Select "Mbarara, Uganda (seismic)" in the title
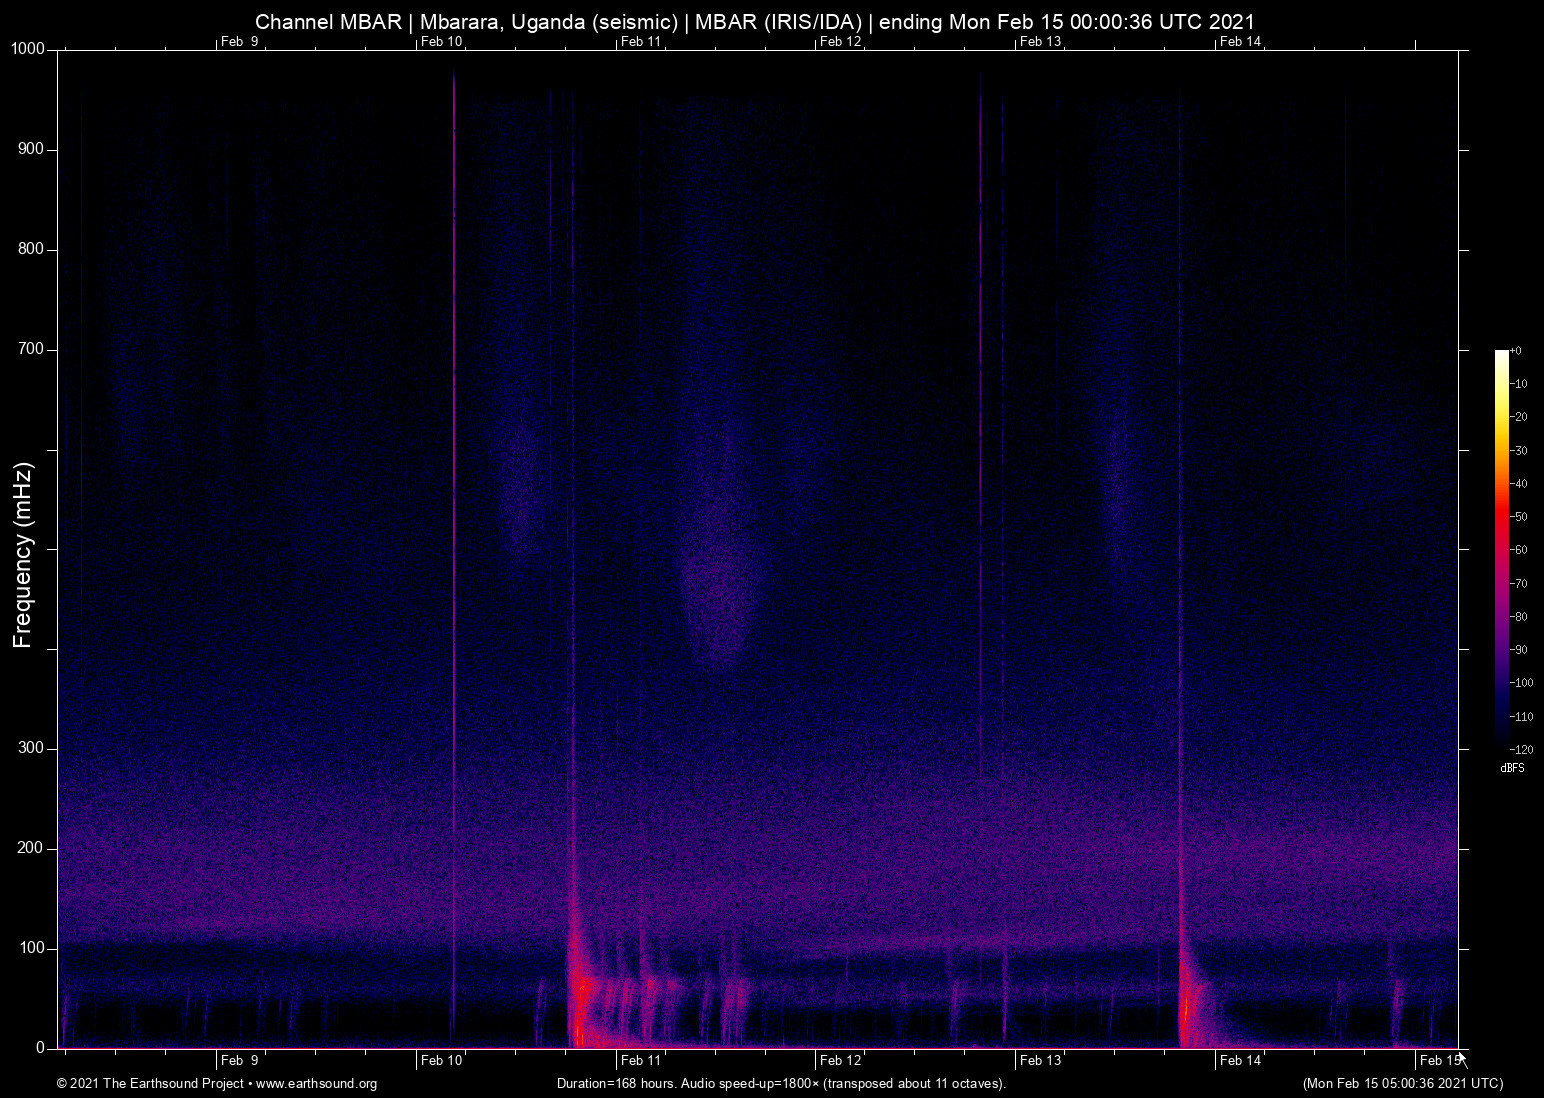The width and height of the screenshot is (1544, 1098). tap(548, 22)
